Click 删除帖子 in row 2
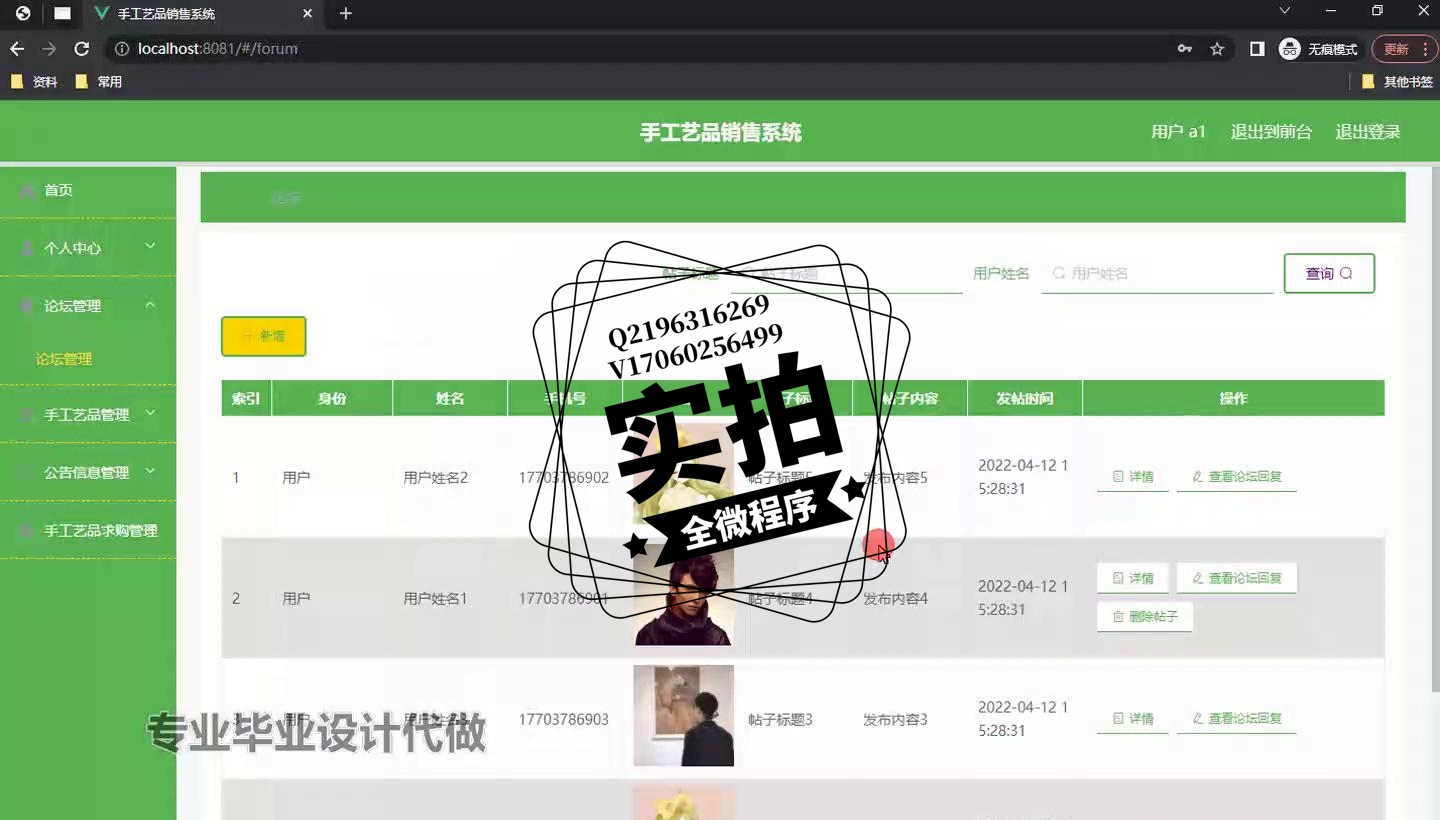 tap(1144, 617)
